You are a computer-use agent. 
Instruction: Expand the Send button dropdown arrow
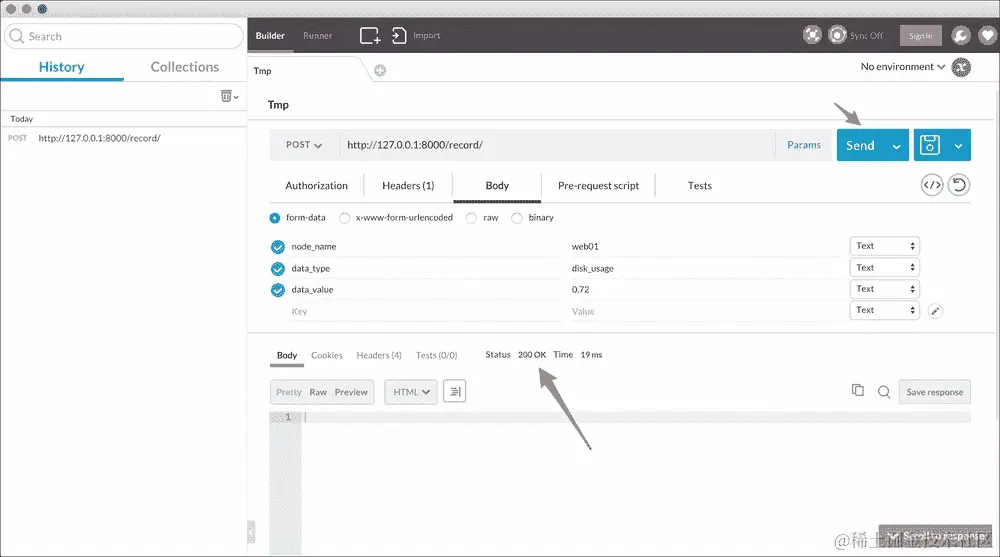(x=896, y=146)
